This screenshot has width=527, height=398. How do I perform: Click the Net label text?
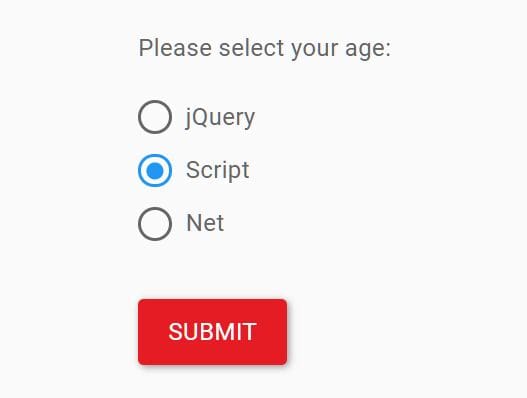(x=205, y=223)
